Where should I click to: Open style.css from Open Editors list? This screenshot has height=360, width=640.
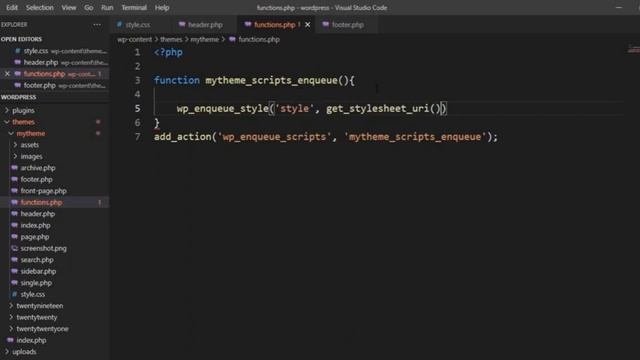tap(55, 51)
